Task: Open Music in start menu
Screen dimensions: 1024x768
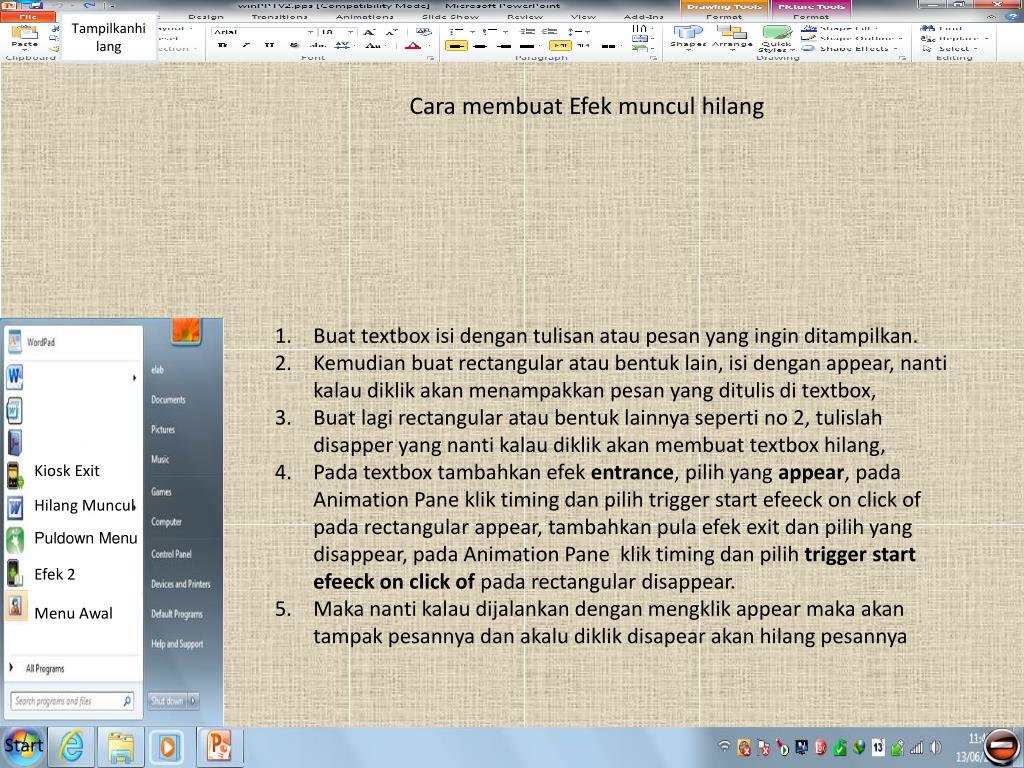Action: [x=160, y=459]
